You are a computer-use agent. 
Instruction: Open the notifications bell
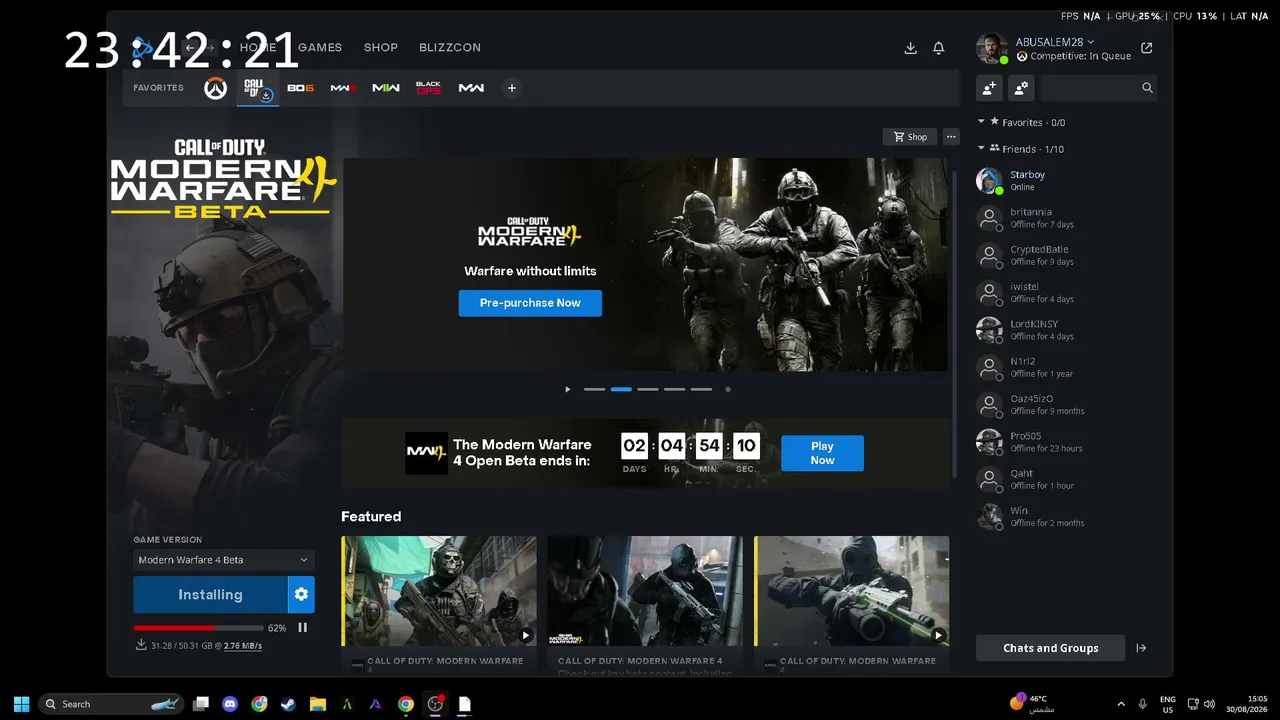[x=938, y=48]
